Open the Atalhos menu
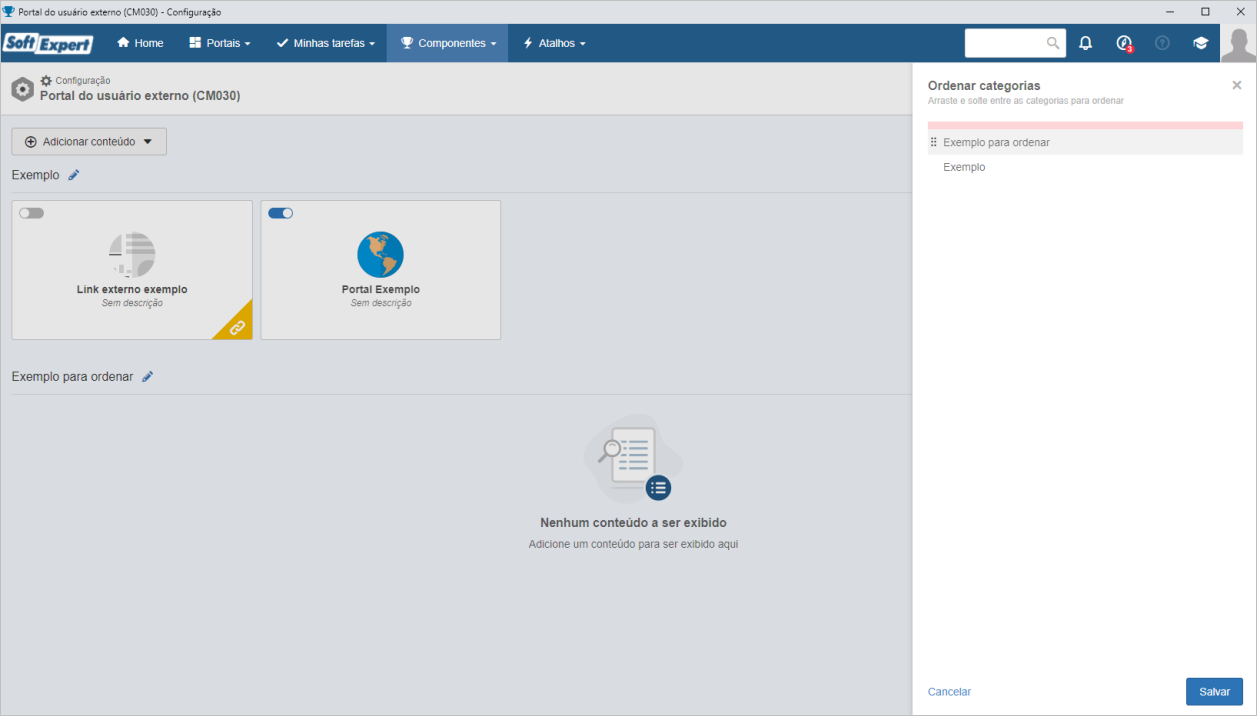Image resolution: width=1257 pixels, height=716 pixels. click(x=554, y=43)
